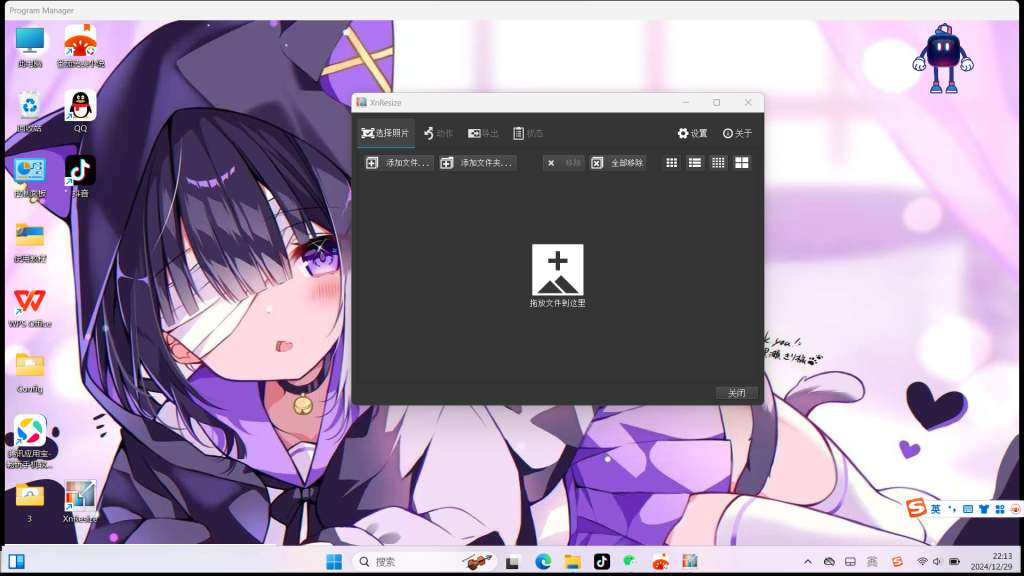The width and height of the screenshot is (1024, 576).
Task: Click 添加文件夹... button
Action: [477, 163]
